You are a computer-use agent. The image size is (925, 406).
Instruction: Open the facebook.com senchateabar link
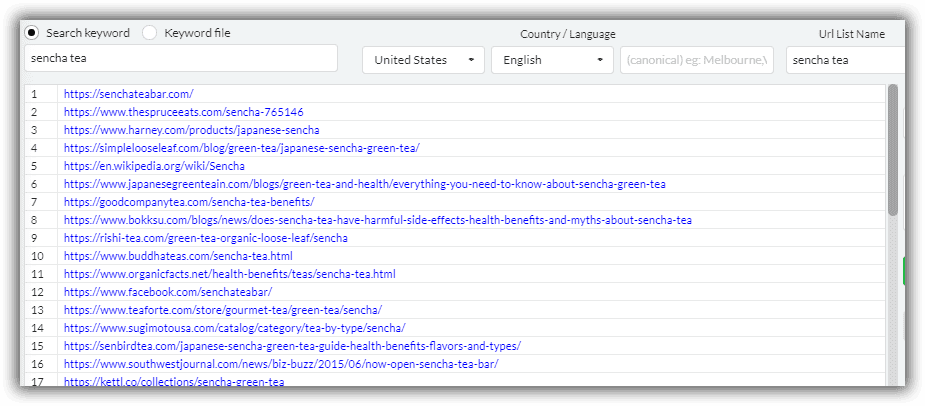pos(168,292)
